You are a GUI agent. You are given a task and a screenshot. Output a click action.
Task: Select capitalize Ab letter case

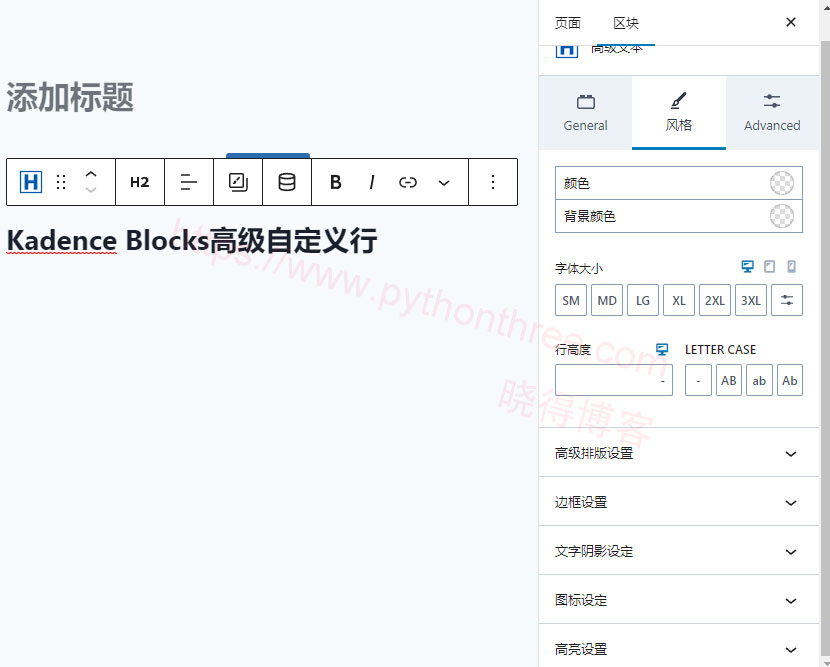(x=790, y=380)
